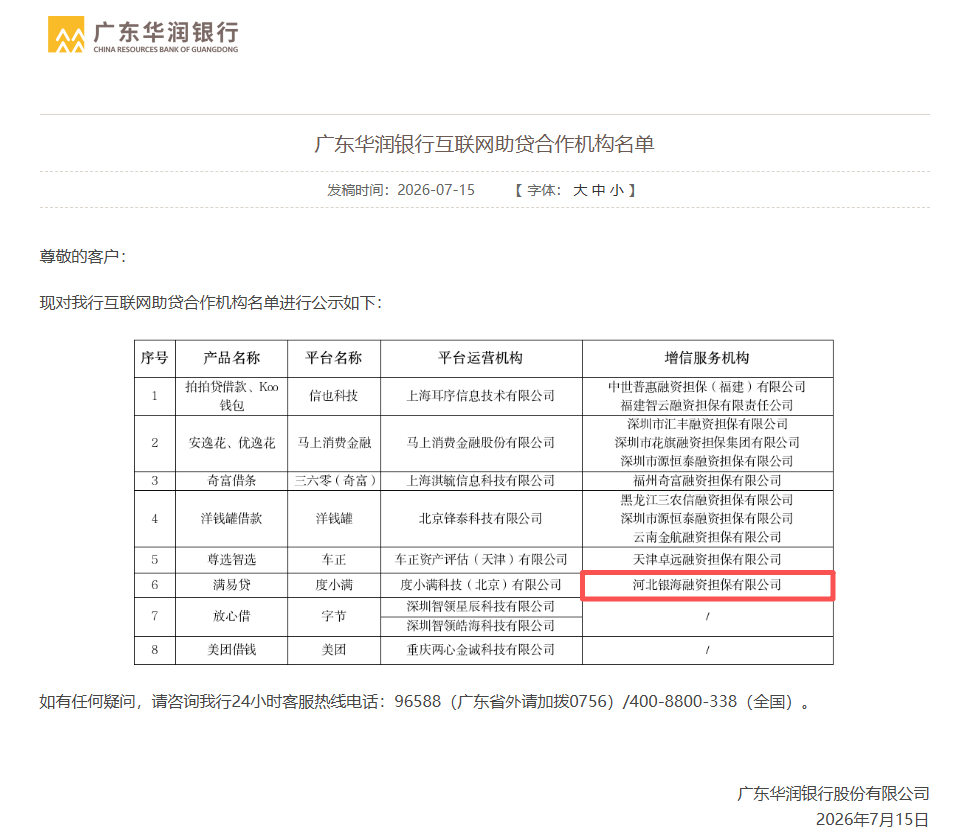This screenshot has width=965, height=840.
Task: Click cell 信也科技
Action: pos(334,396)
